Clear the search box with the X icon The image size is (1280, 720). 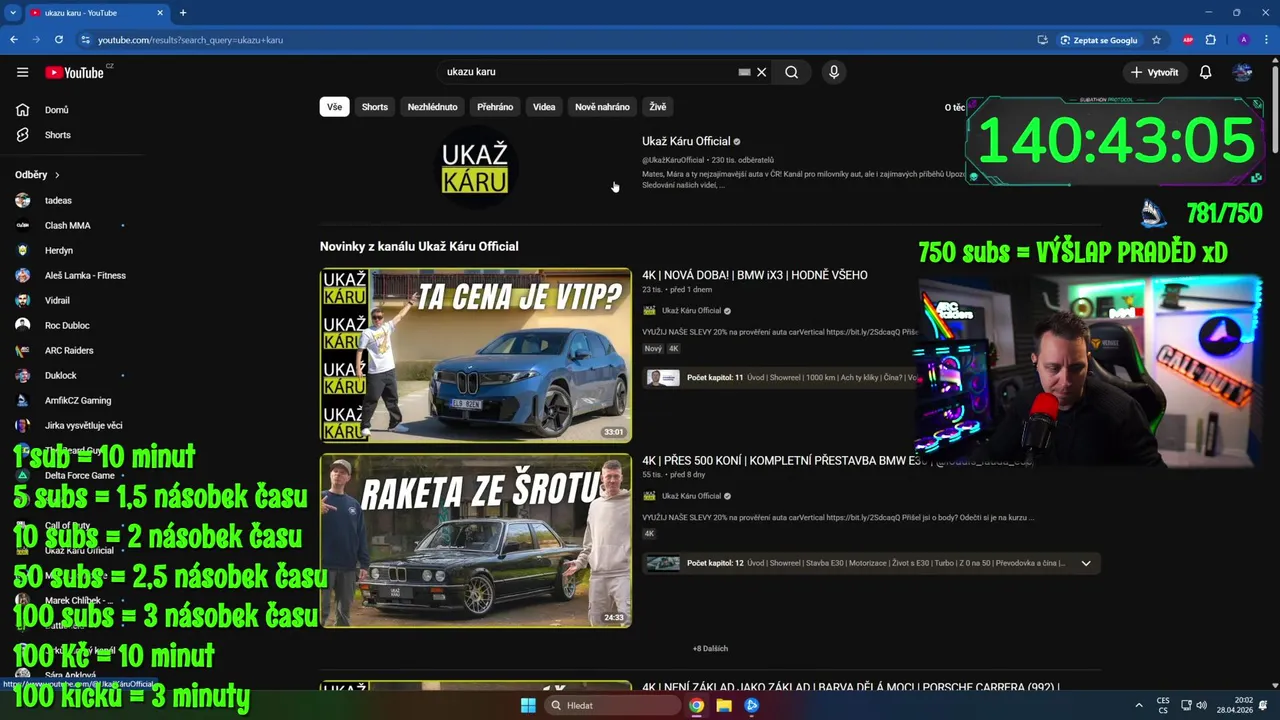[761, 72]
